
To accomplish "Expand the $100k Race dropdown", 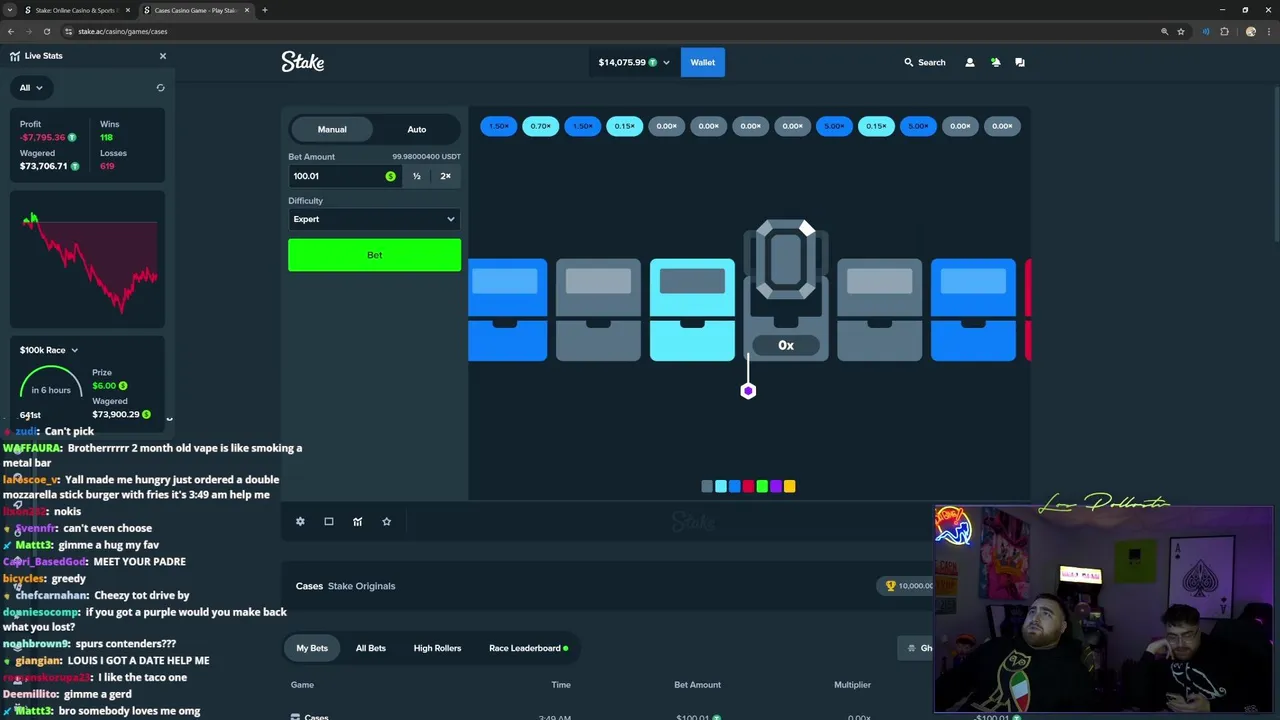I will coord(49,350).
